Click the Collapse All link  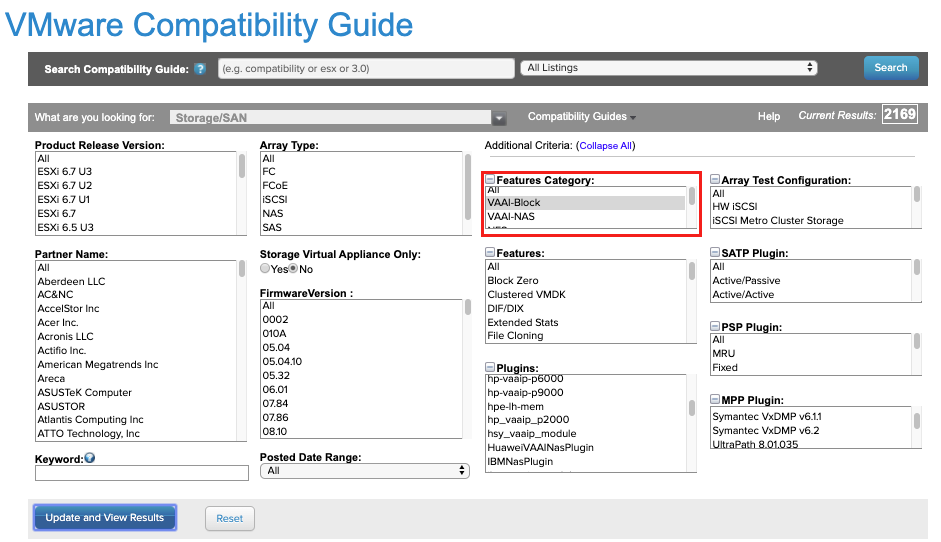(606, 146)
